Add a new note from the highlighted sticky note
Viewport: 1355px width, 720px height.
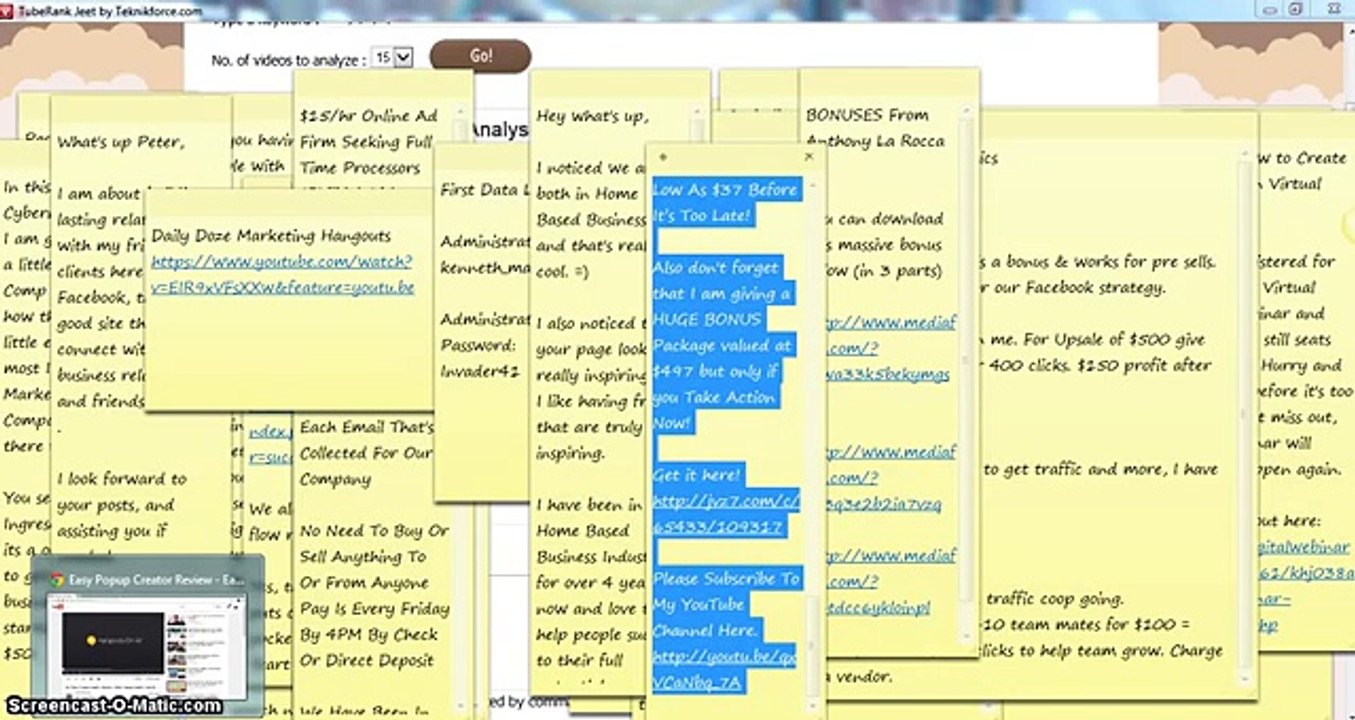pyautogui.click(x=663, y=157)
